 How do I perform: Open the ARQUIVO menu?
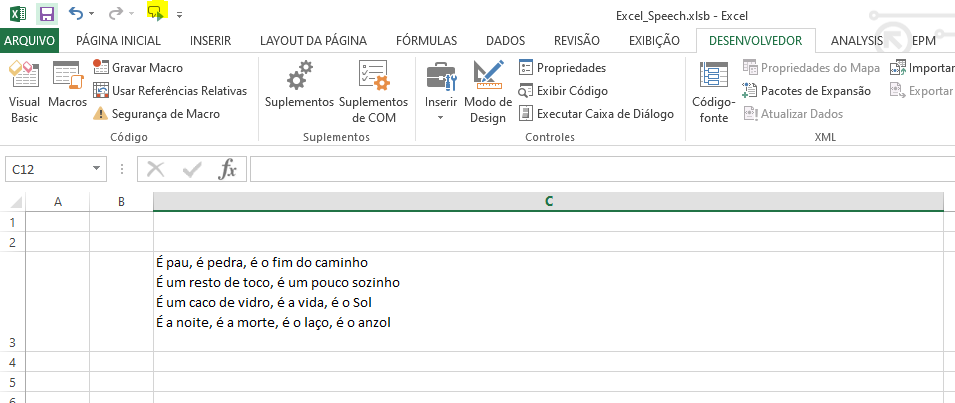[x=30, y=41]
